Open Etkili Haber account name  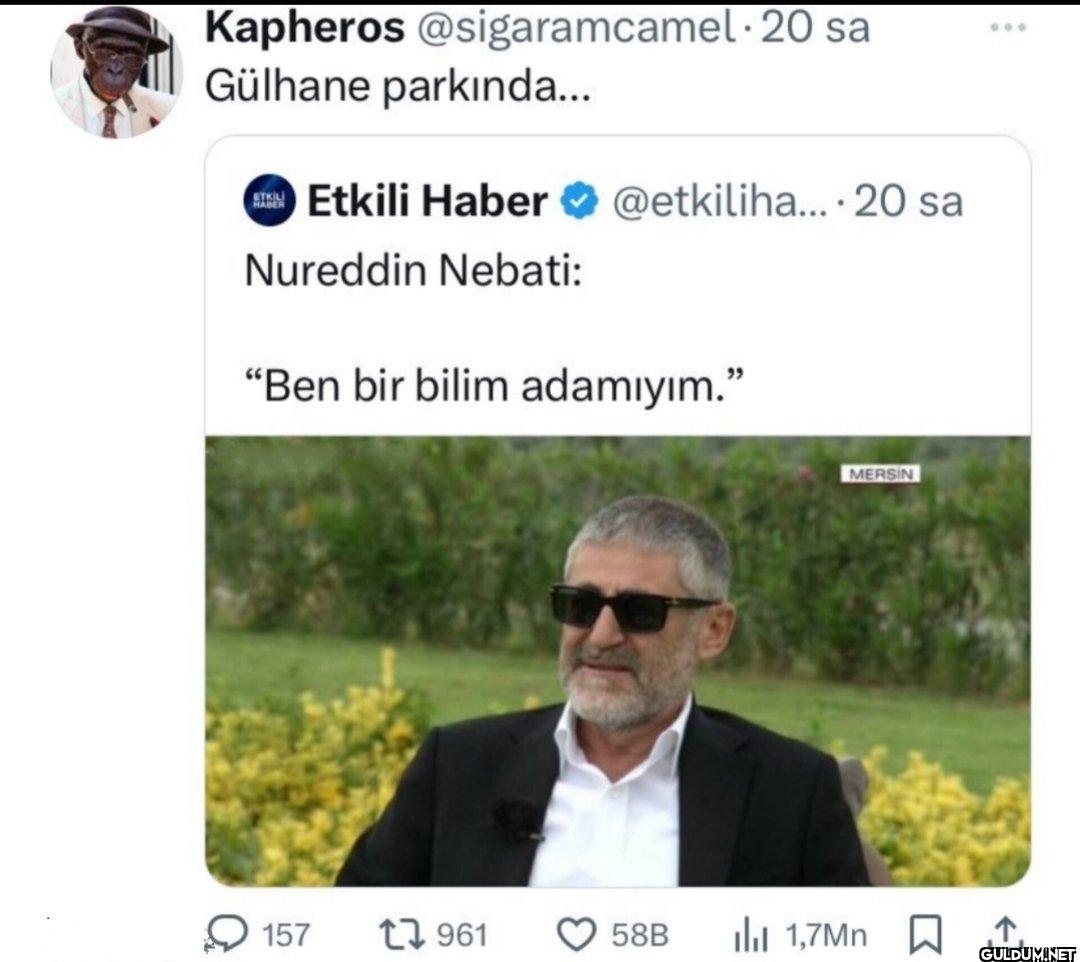427,200
